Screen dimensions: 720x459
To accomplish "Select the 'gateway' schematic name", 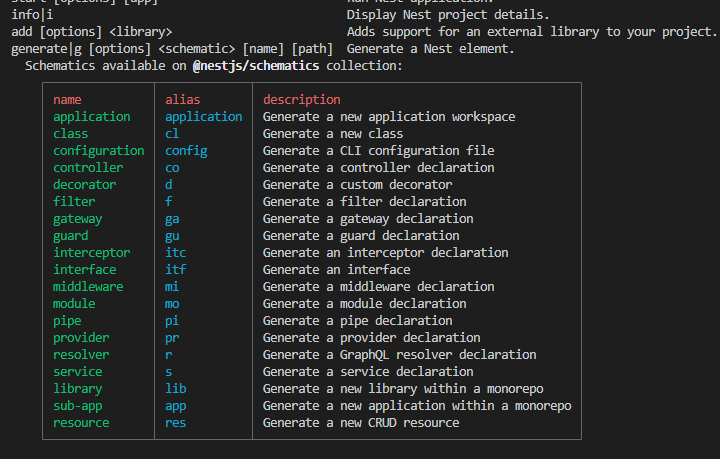I will [78, 219].
